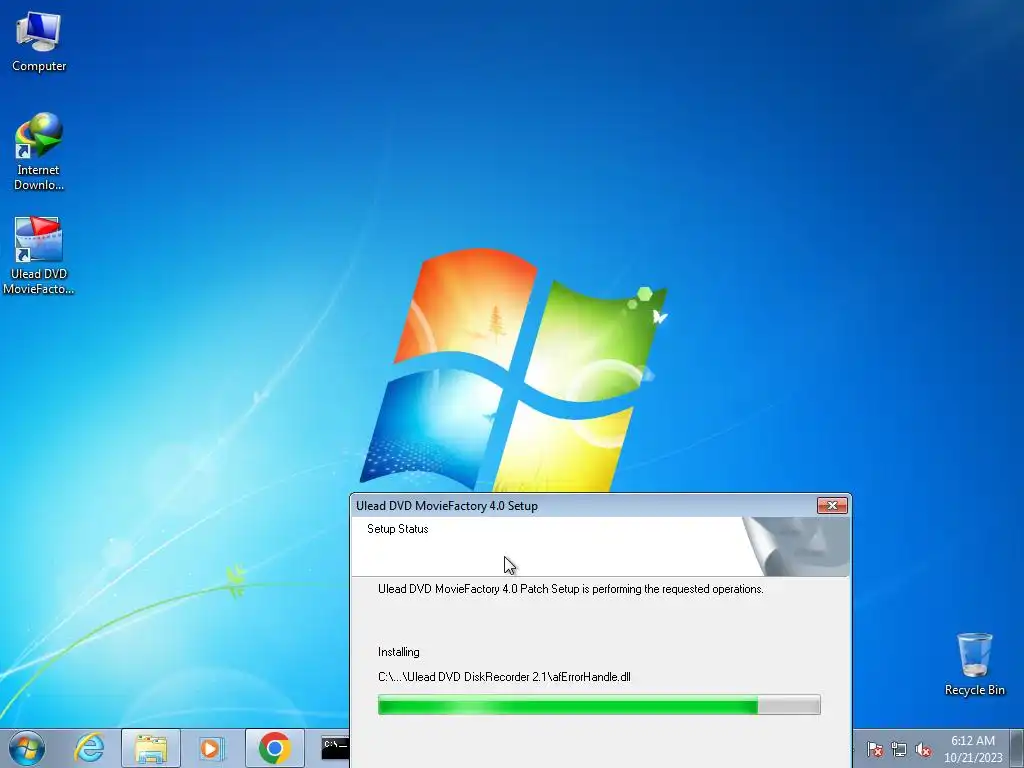This screenshot has width=1024, height=768.
Task: Open Action Center flag tray icon
Action: tap(875, 749)
